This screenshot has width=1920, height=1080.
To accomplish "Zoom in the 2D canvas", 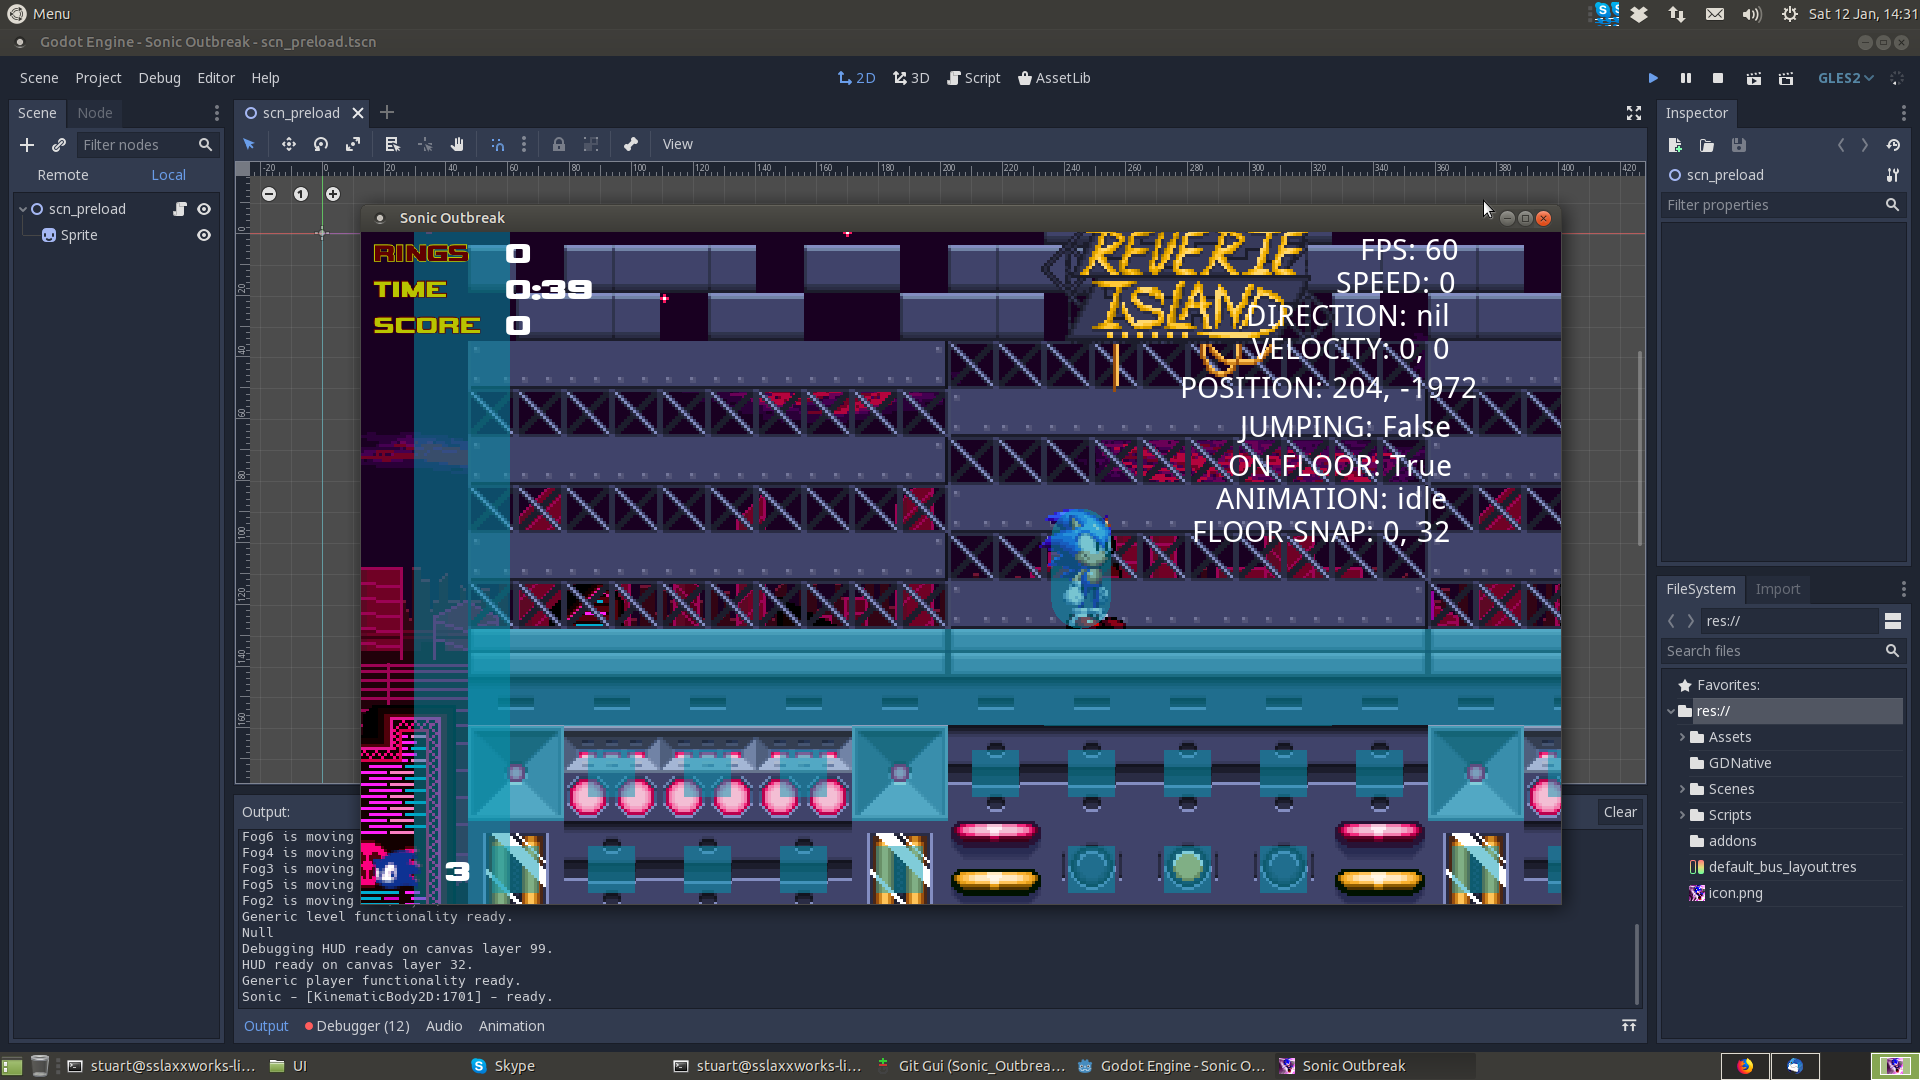I will click(333, 194).
